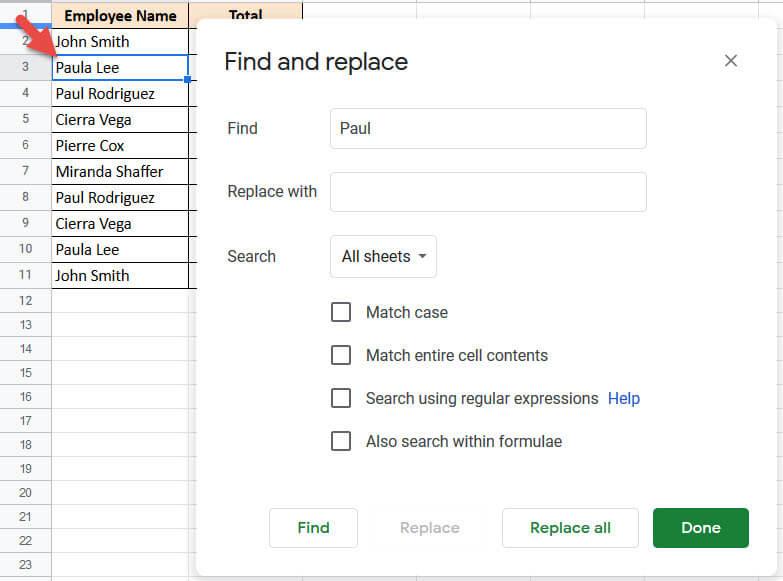Select row 11 via its row header
783x581 pixels.
point(25,275)
